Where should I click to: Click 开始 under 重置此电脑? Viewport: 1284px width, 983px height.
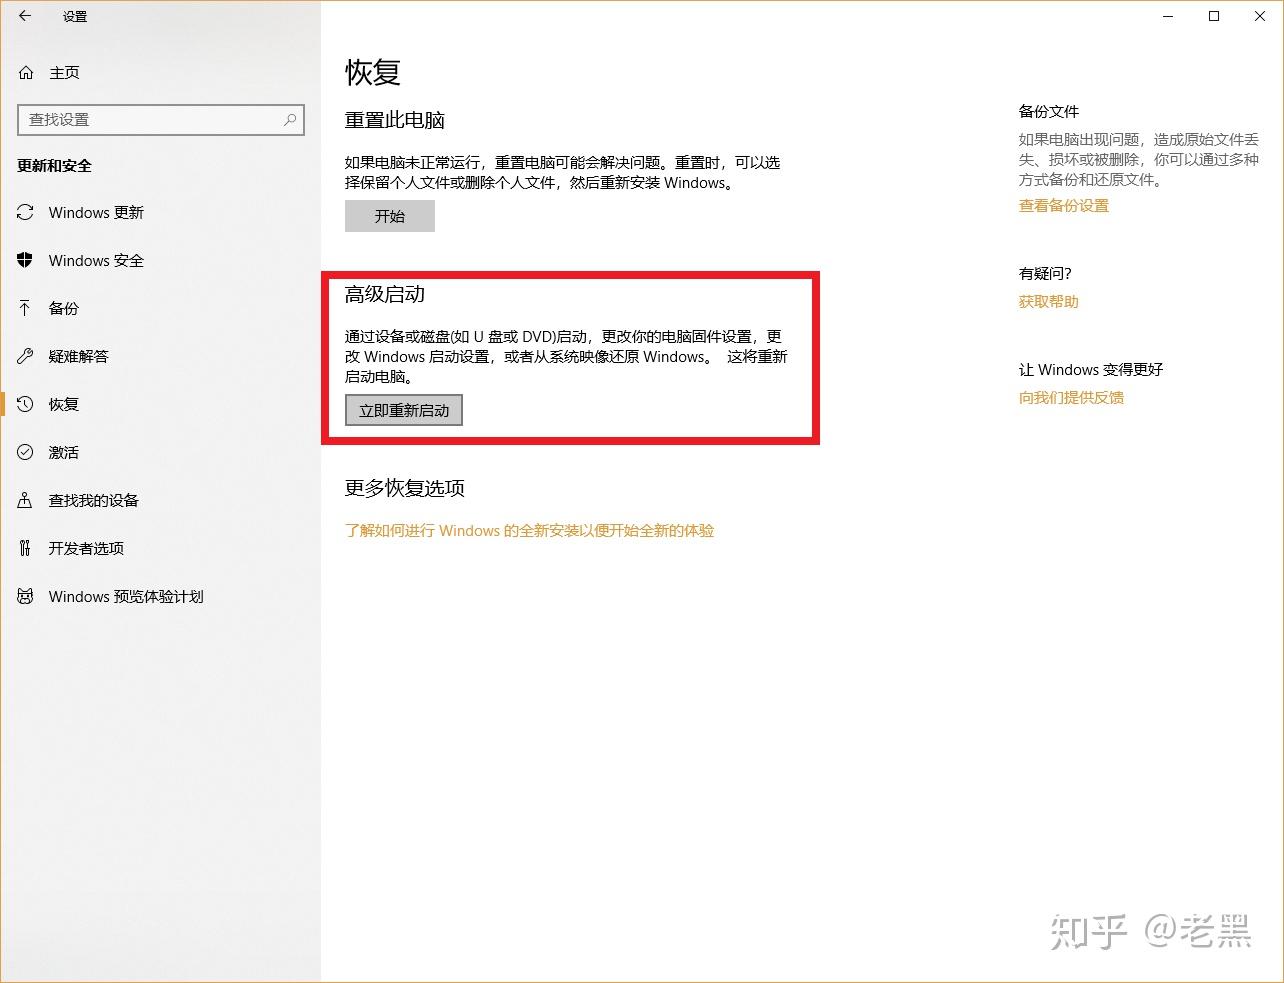(390, 216)
